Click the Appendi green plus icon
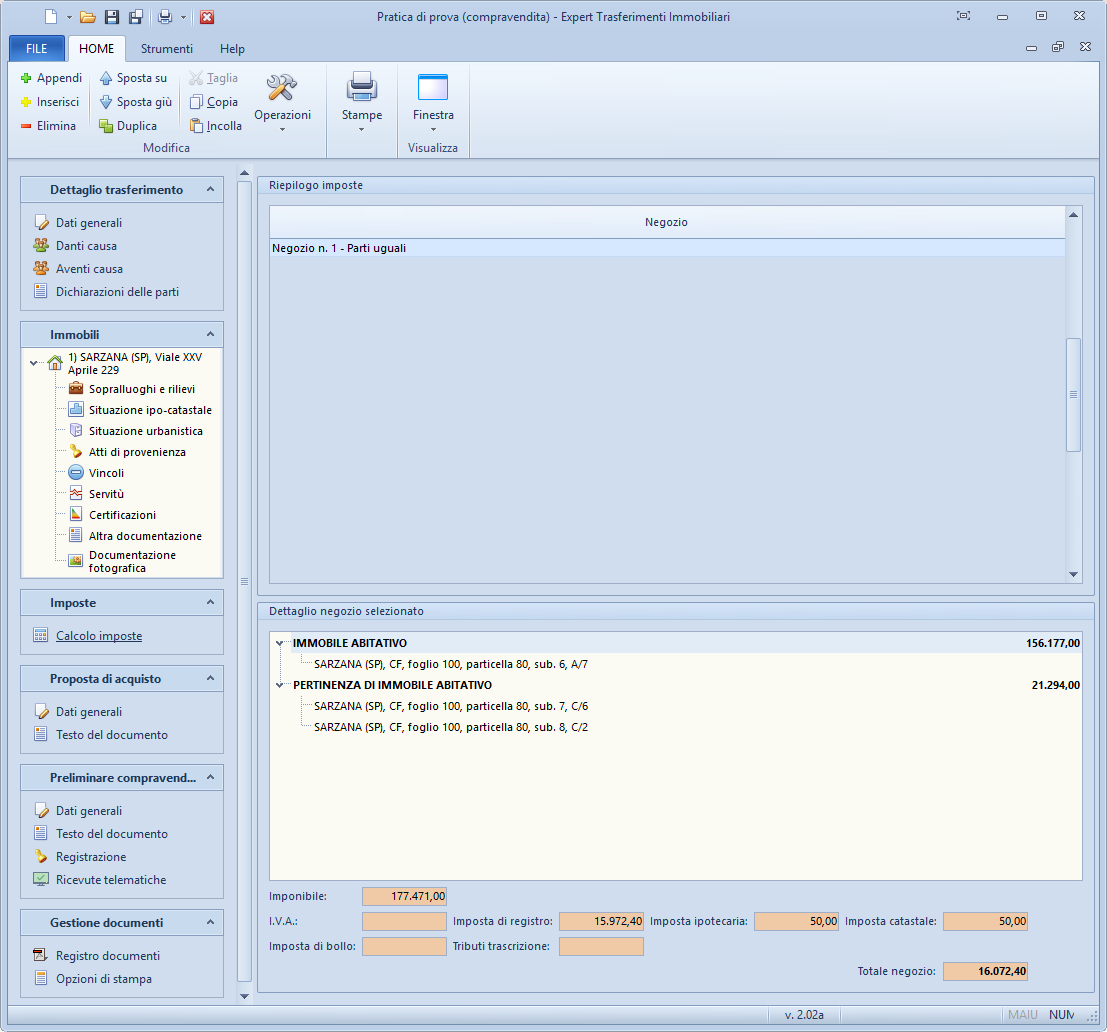The width and height of the screenshot is (1107, 1032). 27,78
